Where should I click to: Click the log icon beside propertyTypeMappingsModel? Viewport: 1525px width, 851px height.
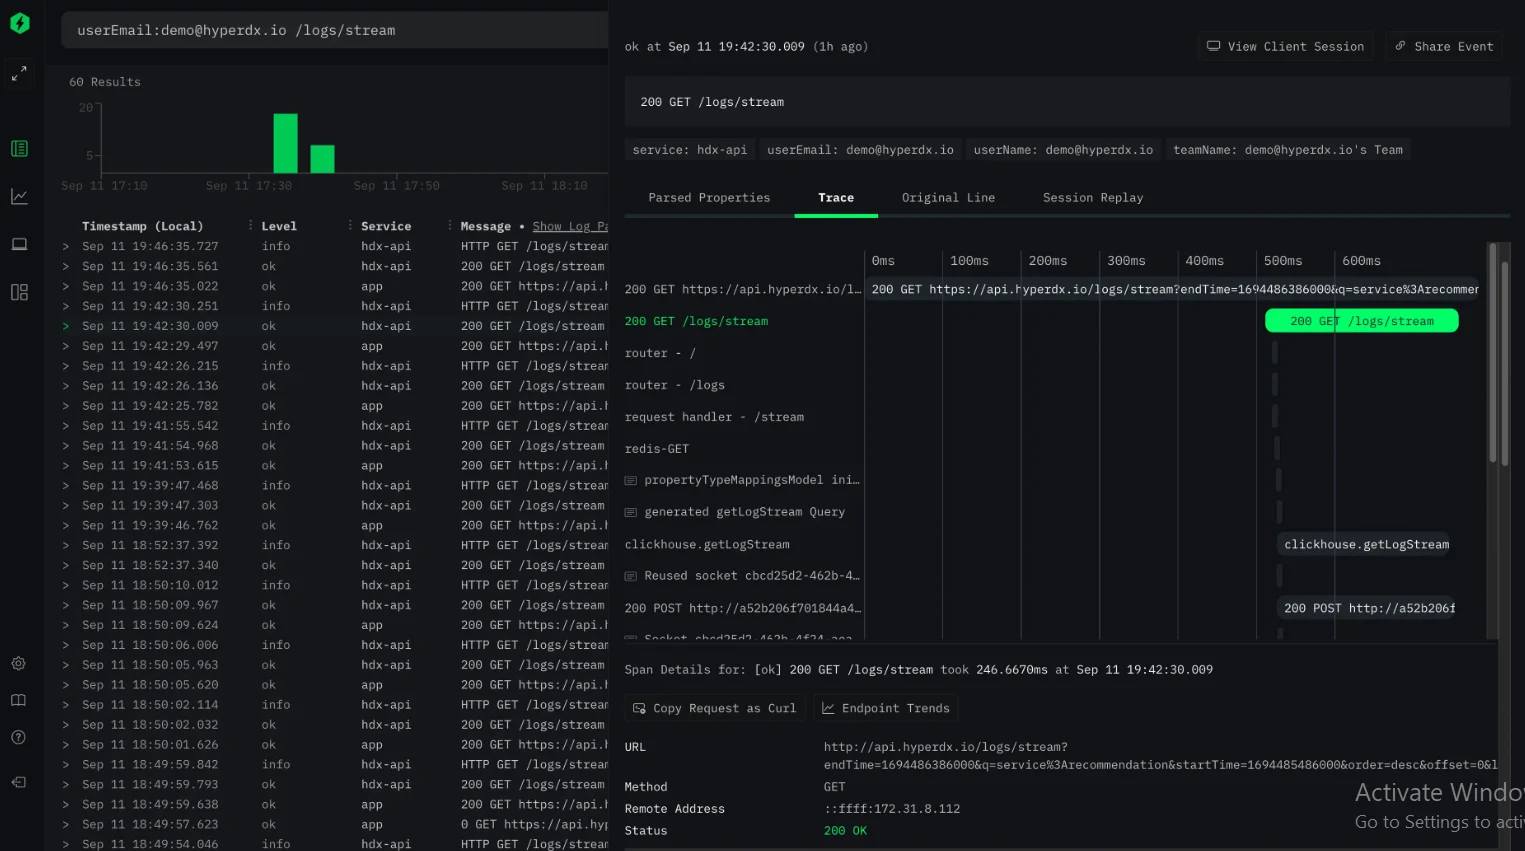point(631,480)
